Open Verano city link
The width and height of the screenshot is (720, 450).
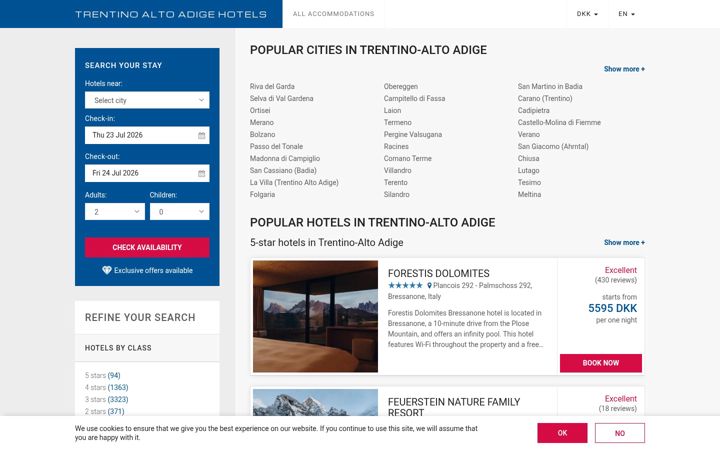coord(529,134)
